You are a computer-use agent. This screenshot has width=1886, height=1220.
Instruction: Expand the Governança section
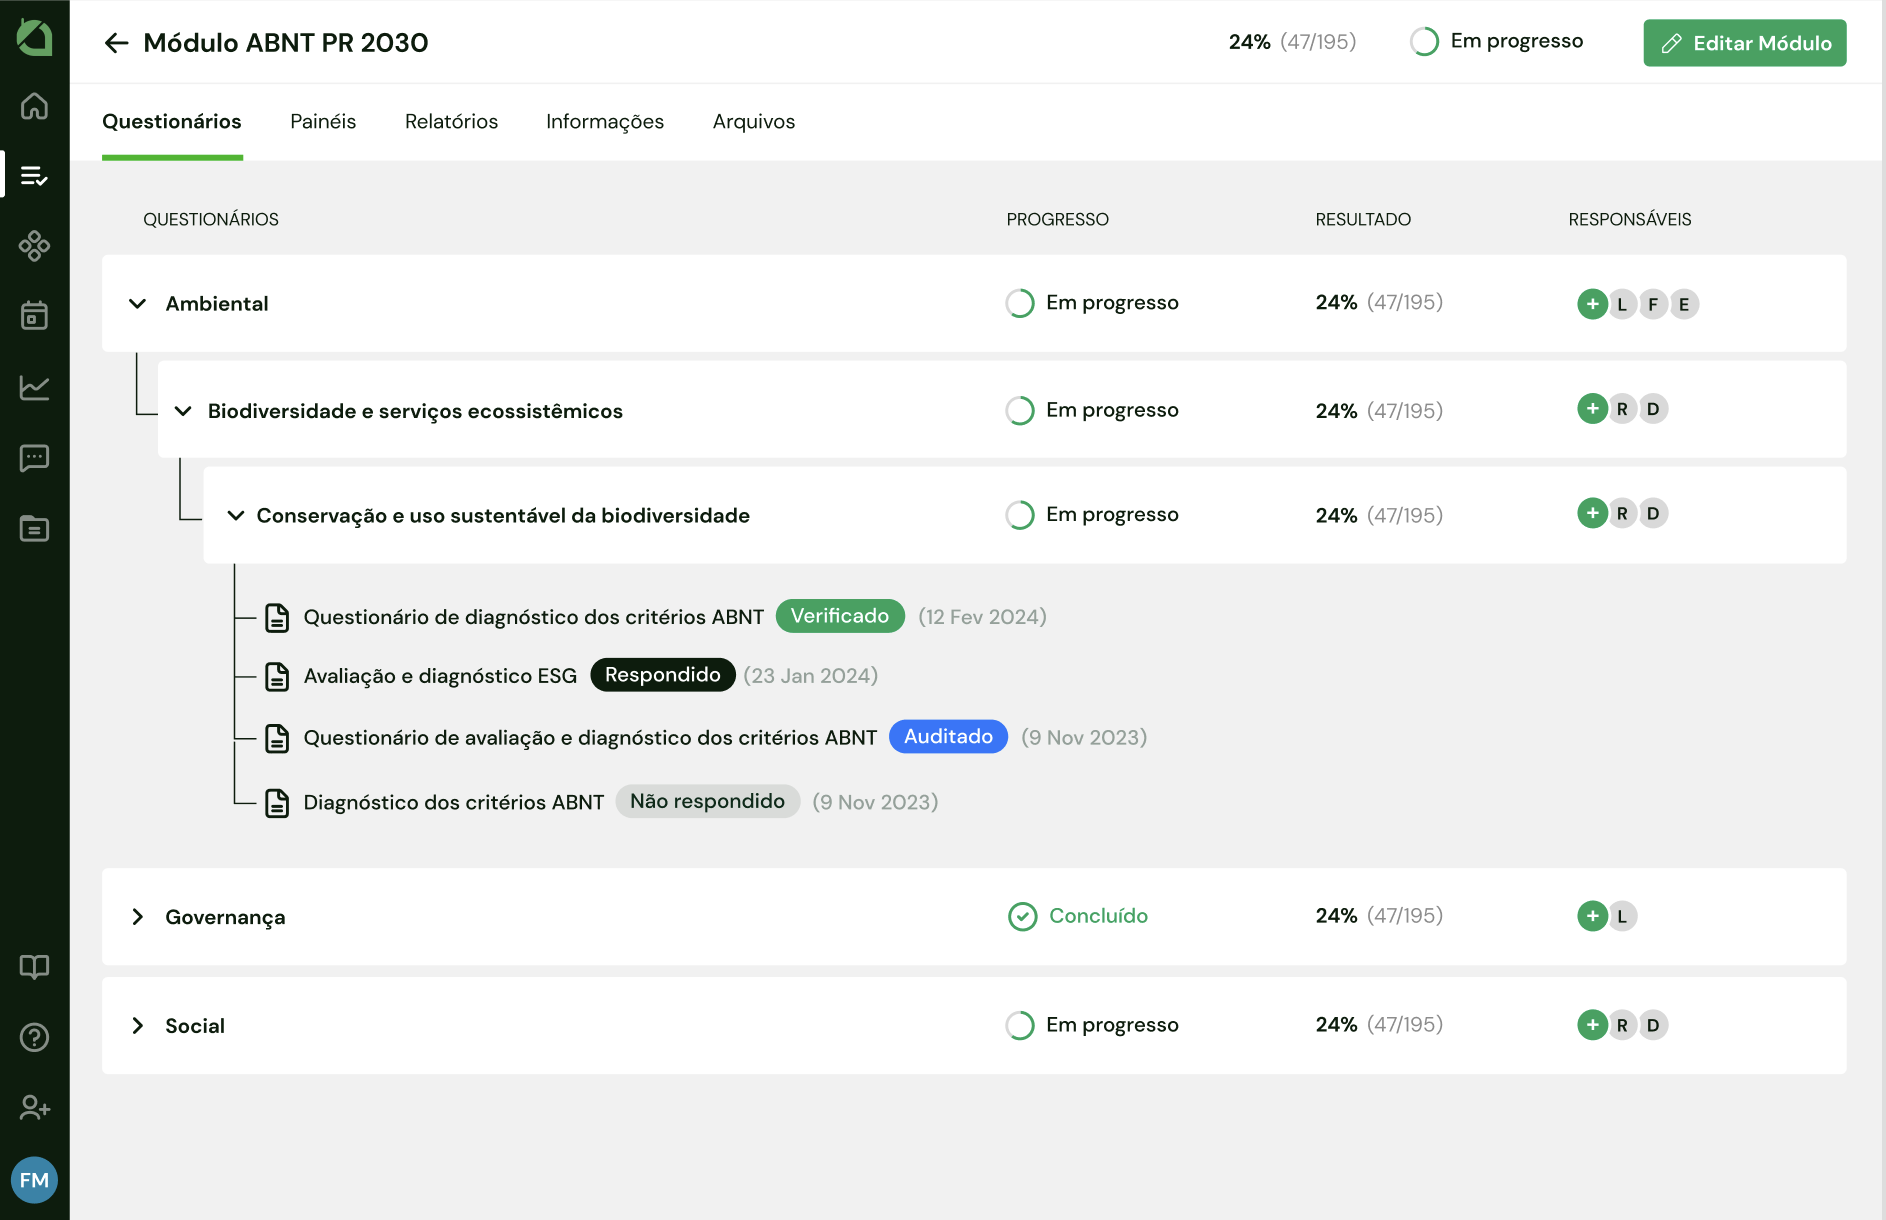[x=138, y=917]
